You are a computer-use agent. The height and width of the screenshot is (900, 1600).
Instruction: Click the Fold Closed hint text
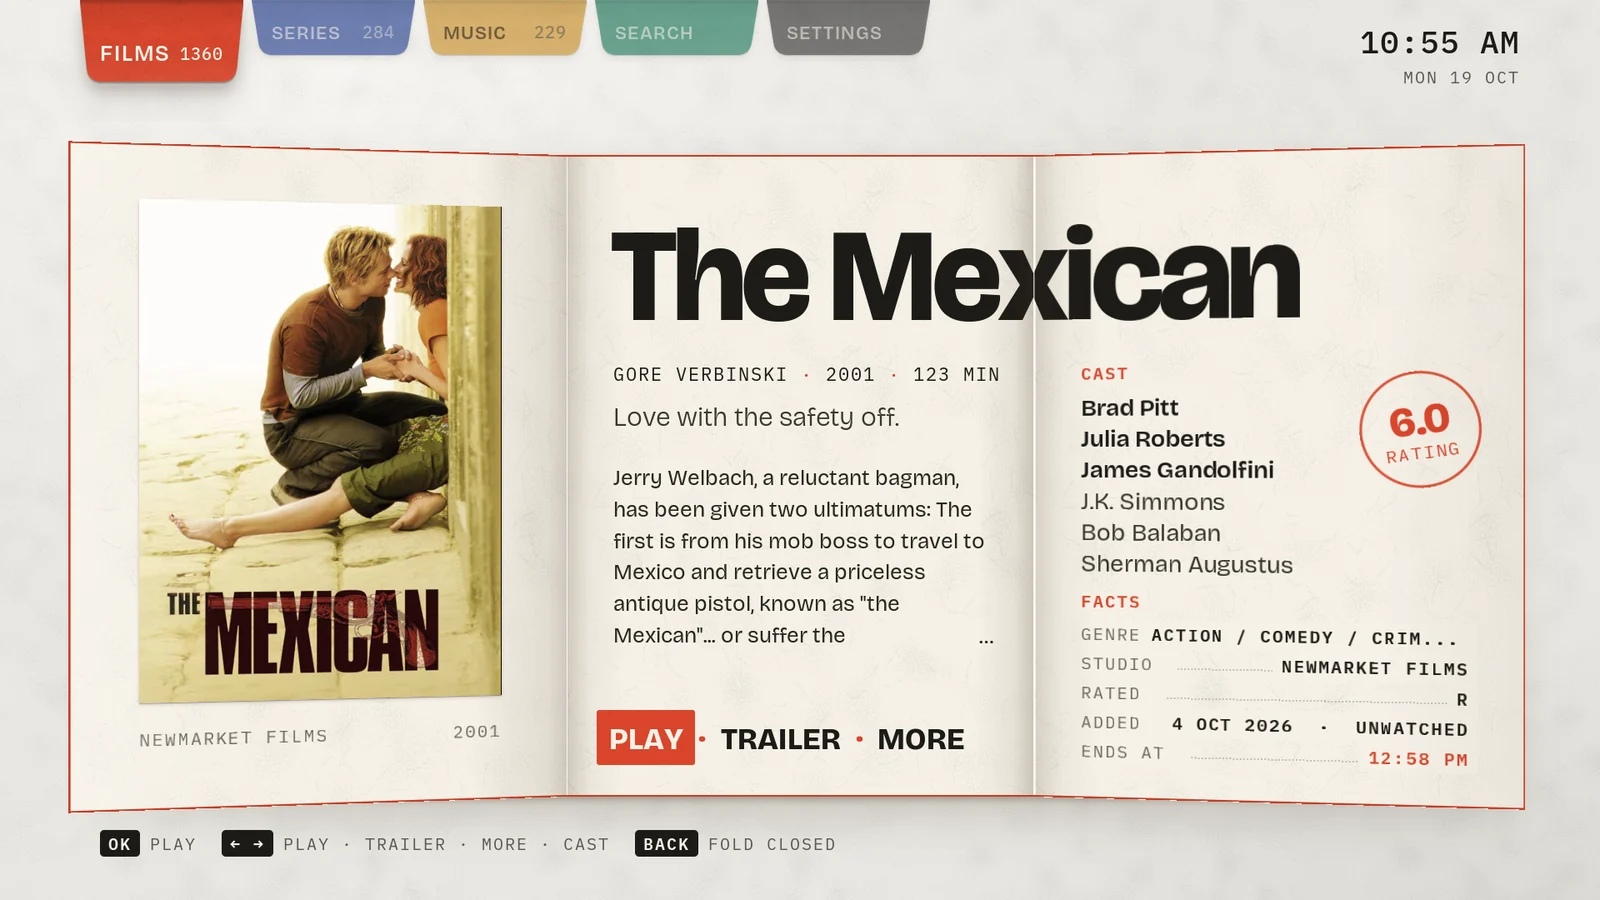pos(771,844)
